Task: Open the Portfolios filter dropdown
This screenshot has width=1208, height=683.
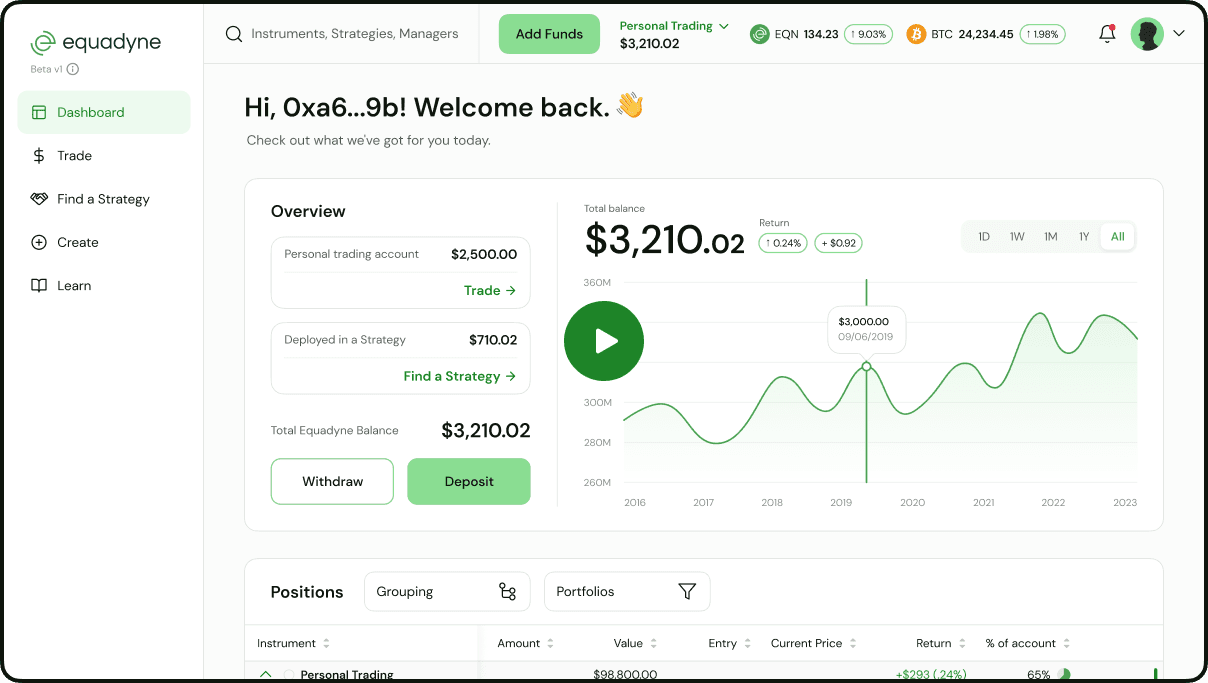Action: pos(627,592)
